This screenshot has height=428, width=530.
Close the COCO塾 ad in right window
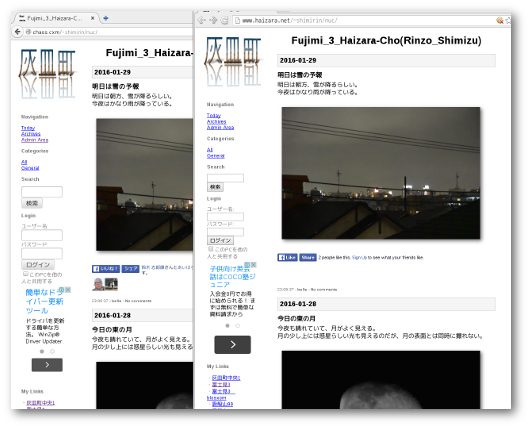(x=253, y=265)
